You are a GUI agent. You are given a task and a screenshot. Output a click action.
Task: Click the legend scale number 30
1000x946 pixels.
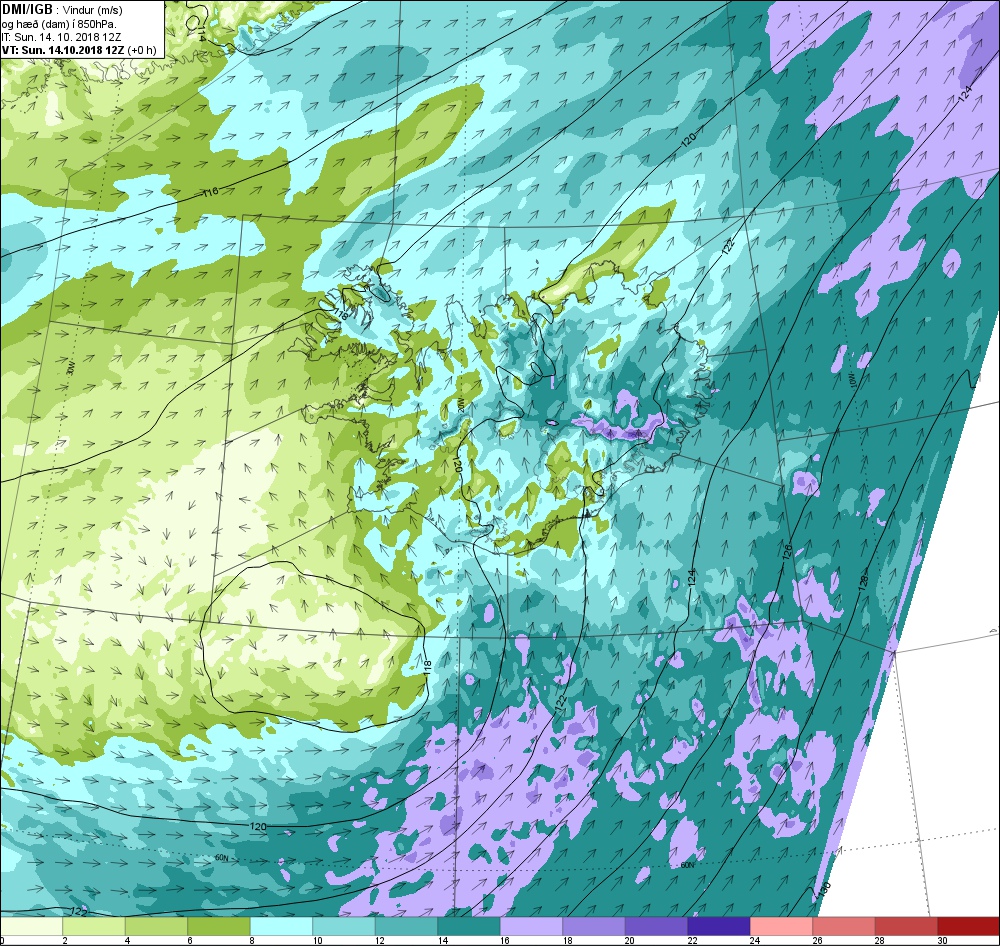click(x=943, y=940)
